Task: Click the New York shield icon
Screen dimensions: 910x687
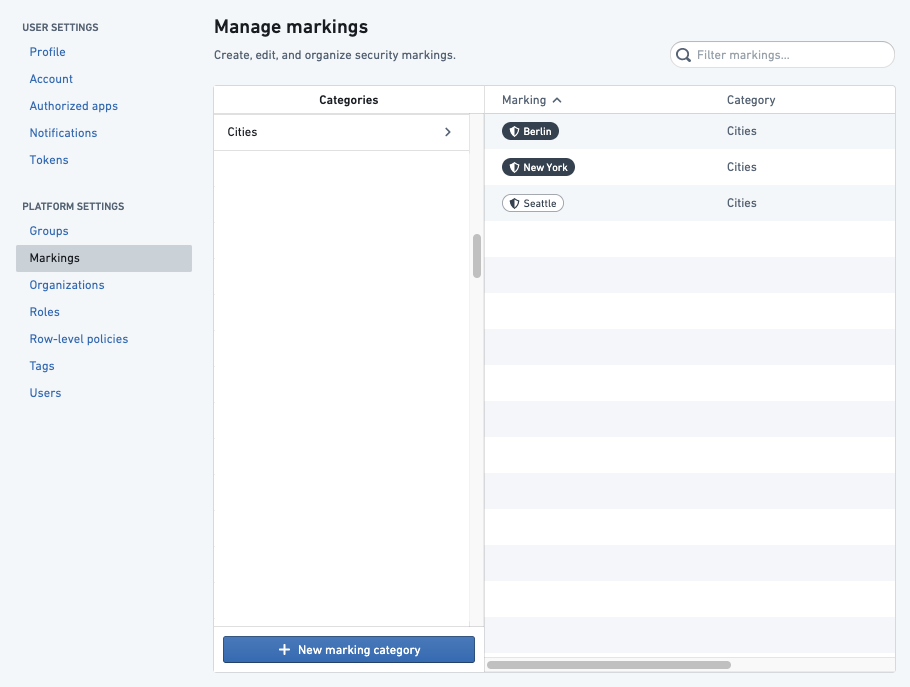Action: point(514,168)
